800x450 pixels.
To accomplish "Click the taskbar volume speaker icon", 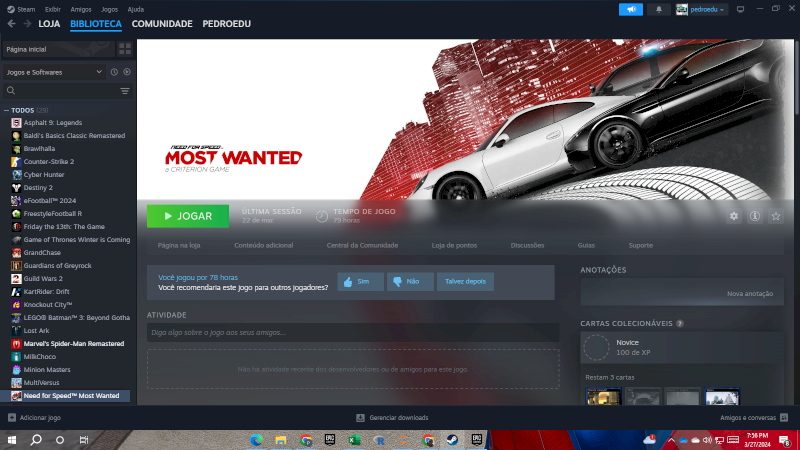I will [707, 440].
